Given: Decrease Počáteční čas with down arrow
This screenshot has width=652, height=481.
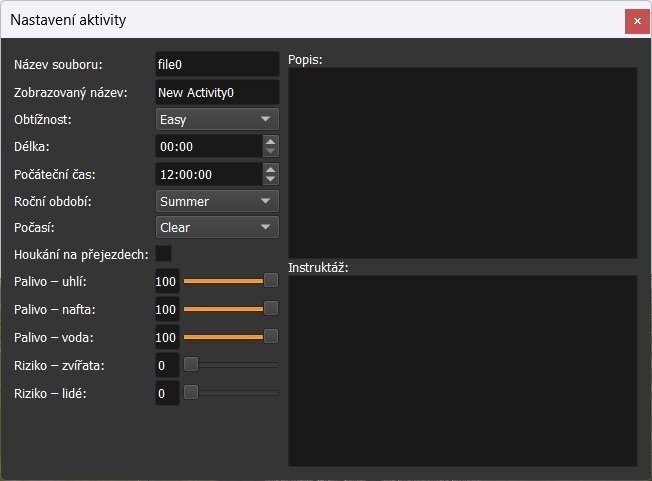Looking at the screenshot, I should pyautogui.click(x=270, y=180).
